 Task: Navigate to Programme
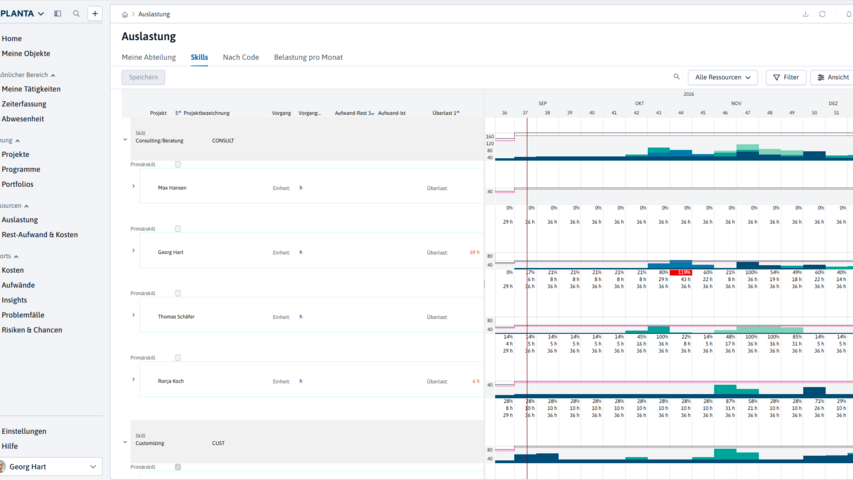pos(21,169)
